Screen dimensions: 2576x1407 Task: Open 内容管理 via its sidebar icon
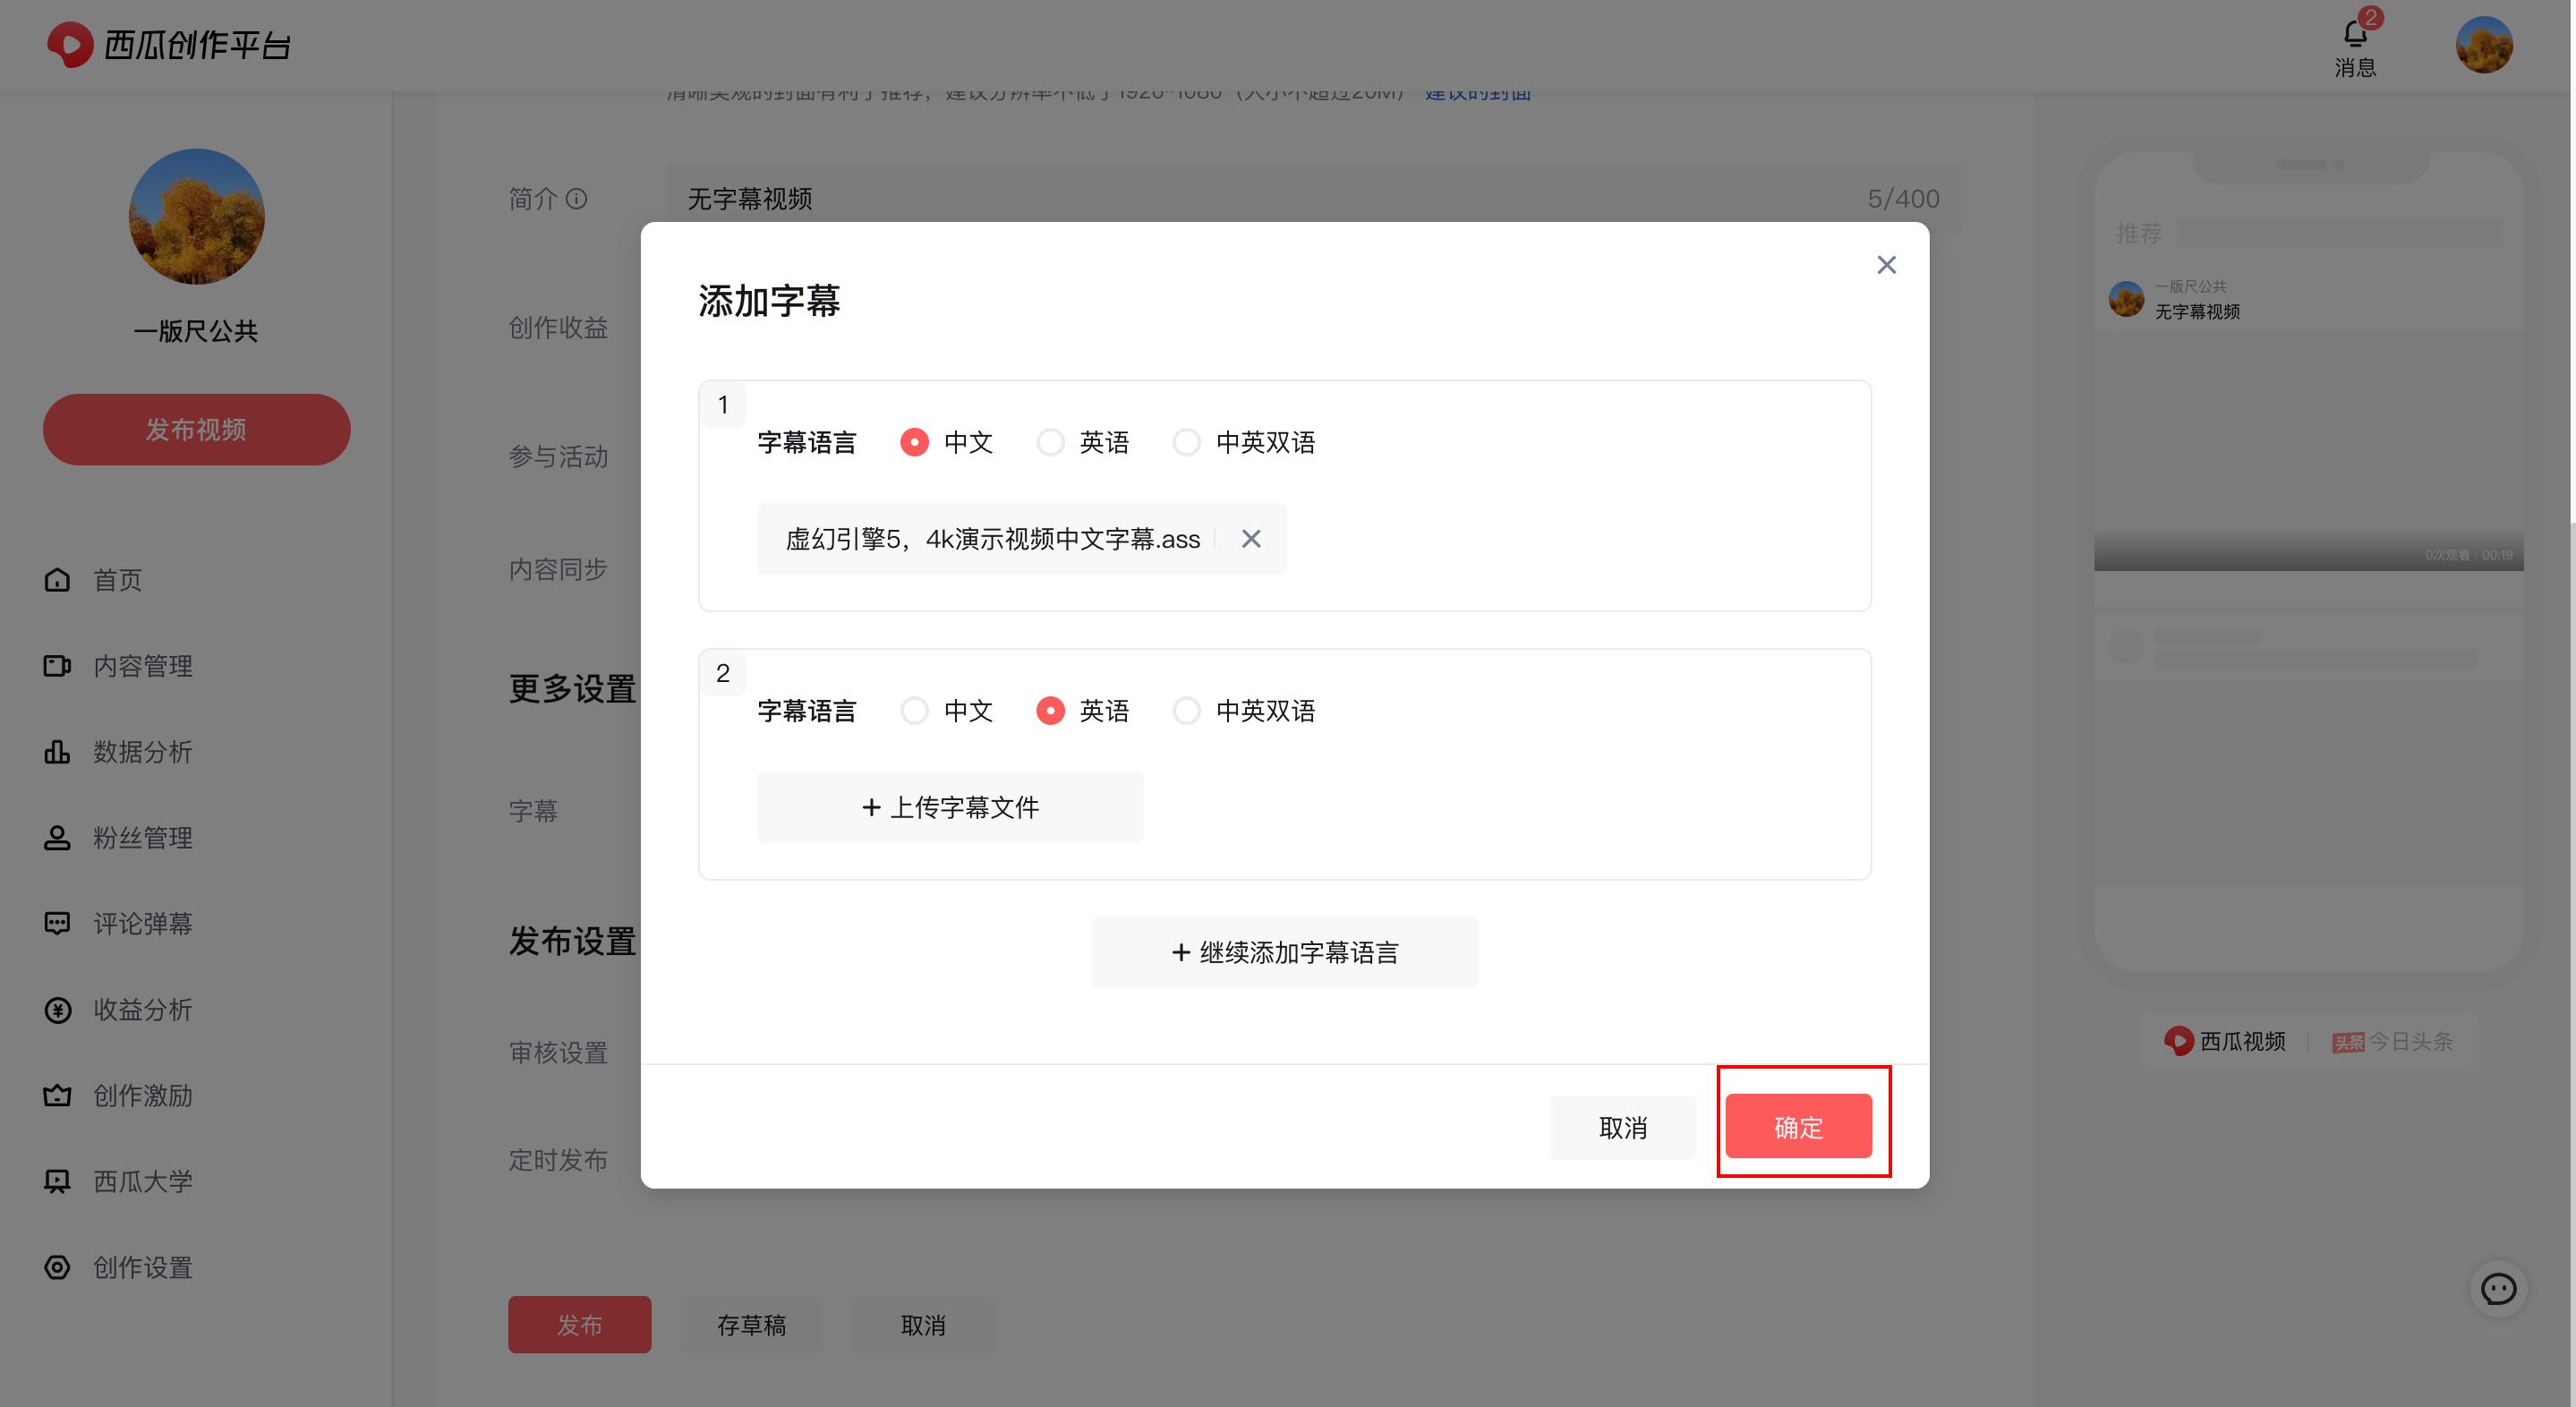(x=57, y=666)
